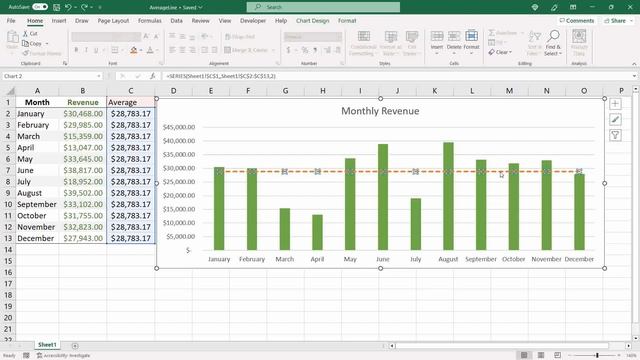Click the vertical scrollbar down arrow
This screenshot has height=360, width=640.
tap(636, 338)
